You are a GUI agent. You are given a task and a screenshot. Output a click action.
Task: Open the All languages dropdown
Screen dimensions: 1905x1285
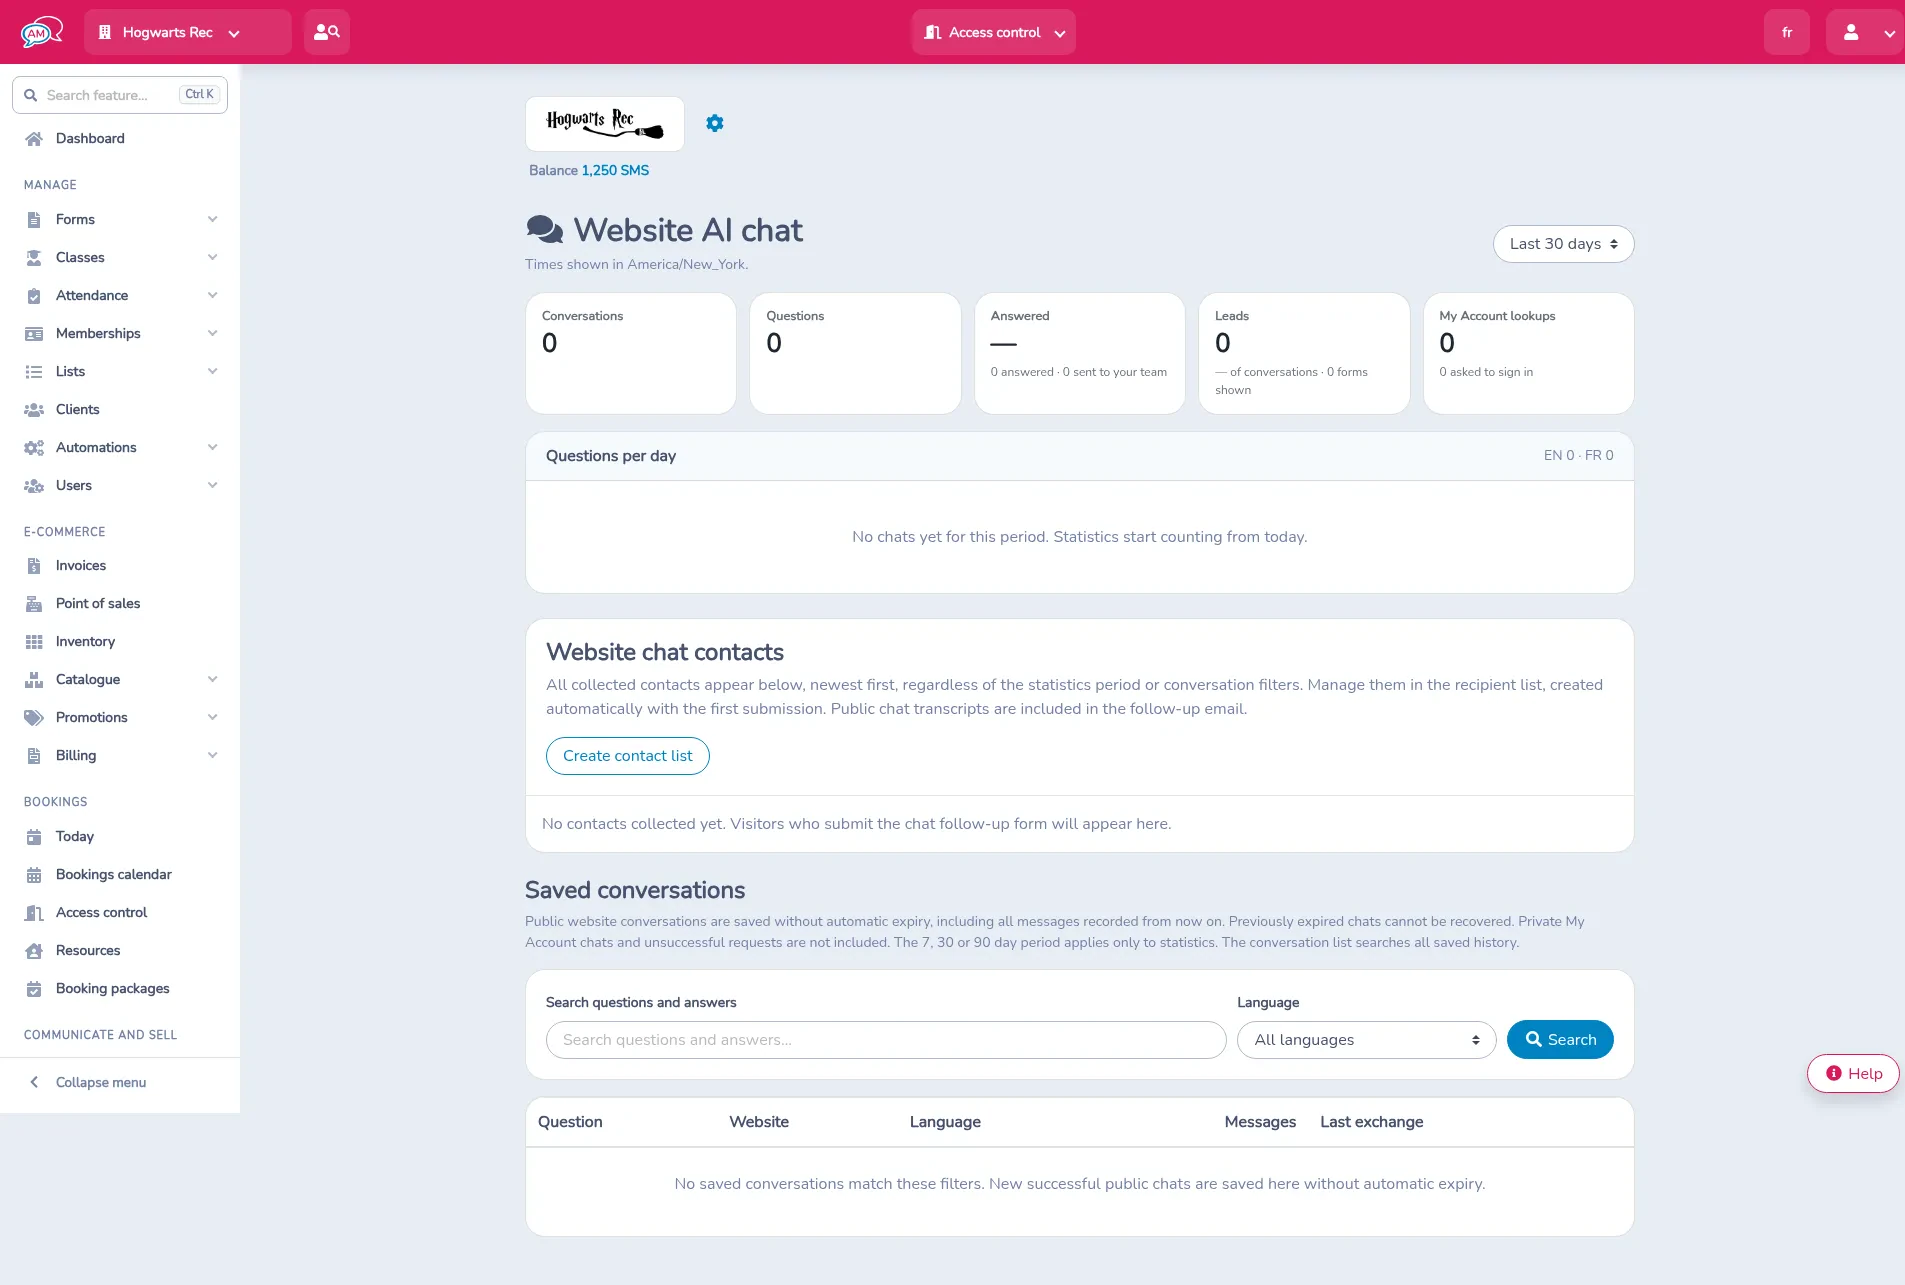(x=1366, y=1040)
